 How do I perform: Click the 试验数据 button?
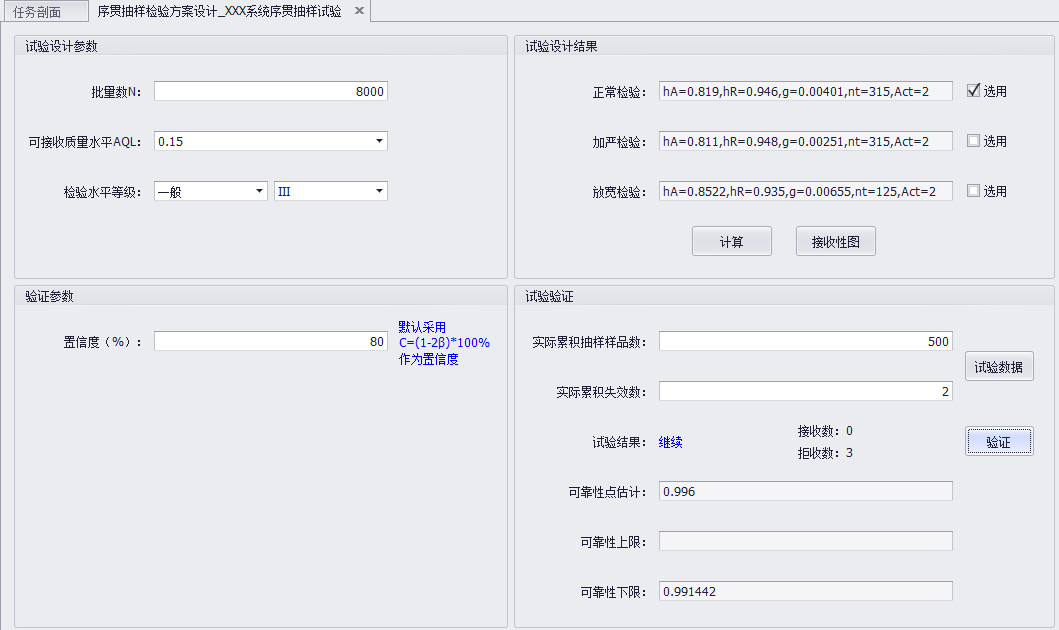pyautogui.click(x=998, y=365)
